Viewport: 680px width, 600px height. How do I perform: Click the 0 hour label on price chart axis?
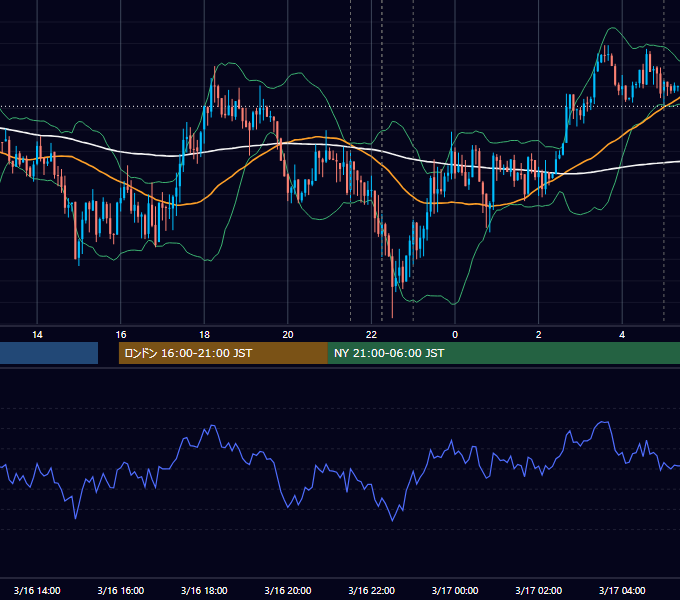[x=455, y=335]
